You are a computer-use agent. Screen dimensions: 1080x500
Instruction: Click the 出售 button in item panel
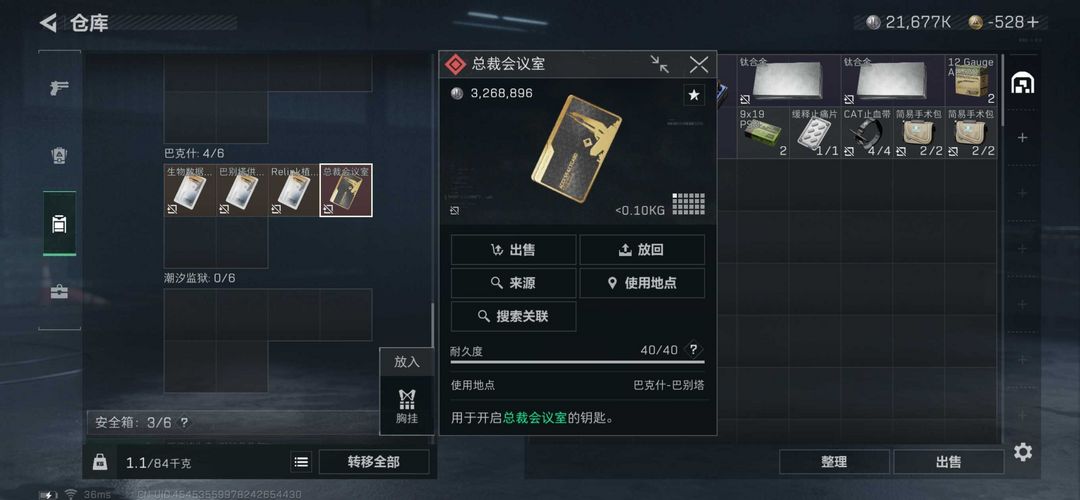[x=513, y=250]
